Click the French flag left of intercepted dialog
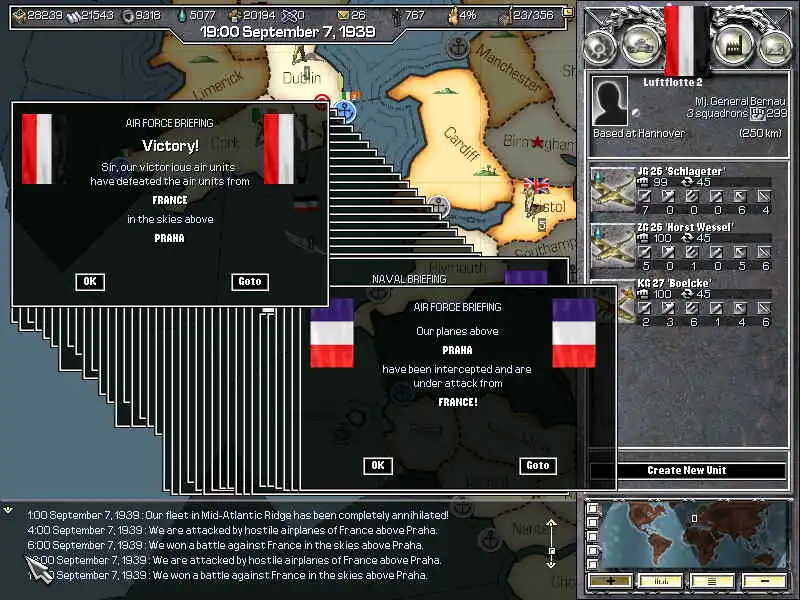Image resolution: width=800 pixels, height=600 pixels. coord(332,333)
